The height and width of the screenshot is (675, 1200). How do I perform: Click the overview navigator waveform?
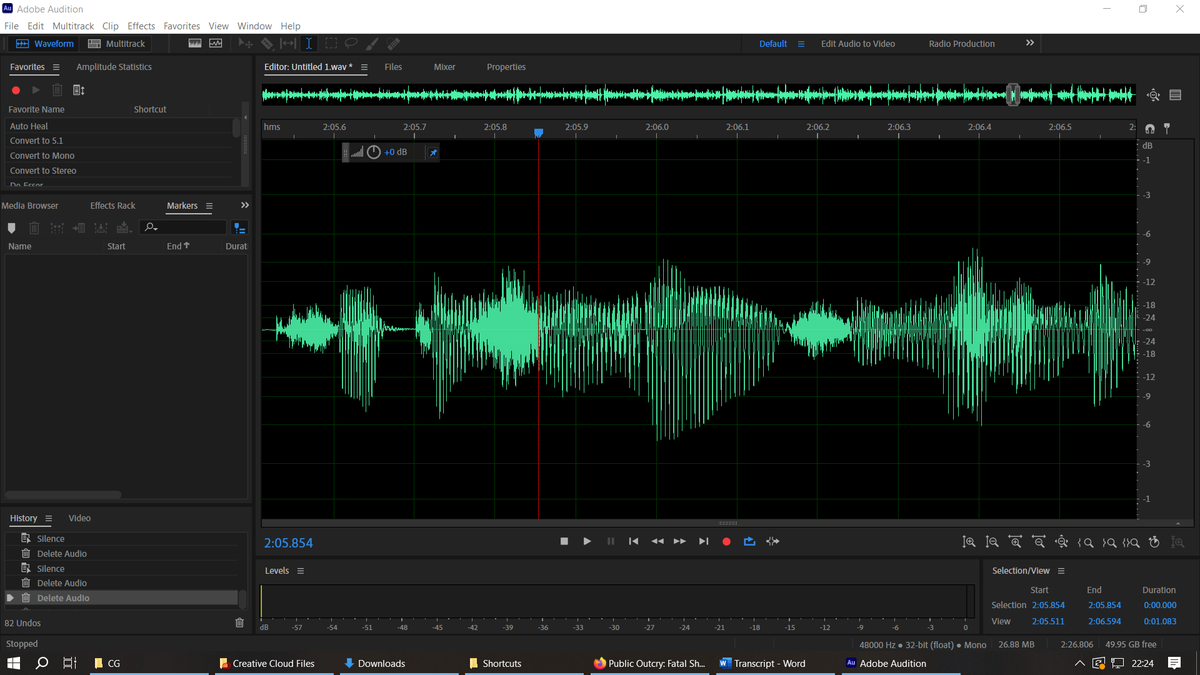click(698, 95)
